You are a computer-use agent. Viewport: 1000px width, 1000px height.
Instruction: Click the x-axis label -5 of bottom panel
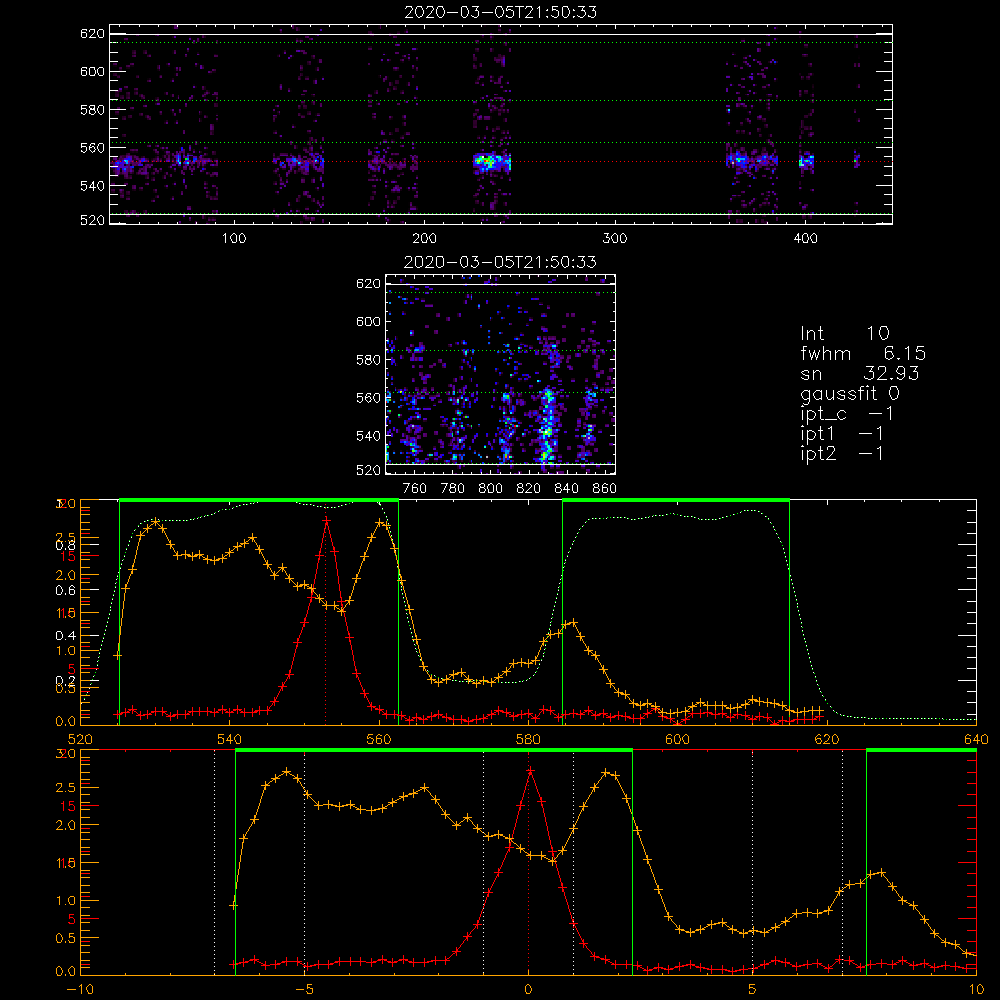tap(305, 989)
